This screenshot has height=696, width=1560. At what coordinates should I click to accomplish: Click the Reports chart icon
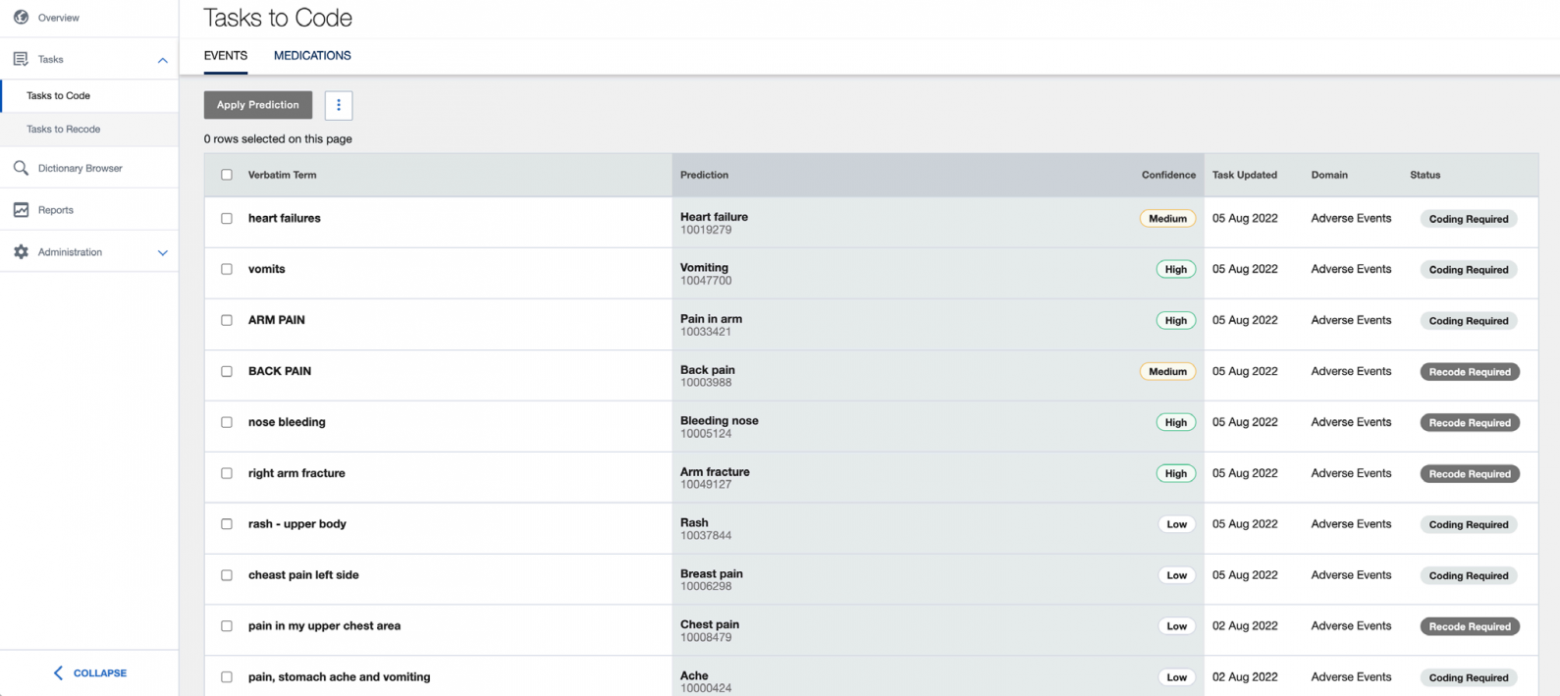coord(21,210)
